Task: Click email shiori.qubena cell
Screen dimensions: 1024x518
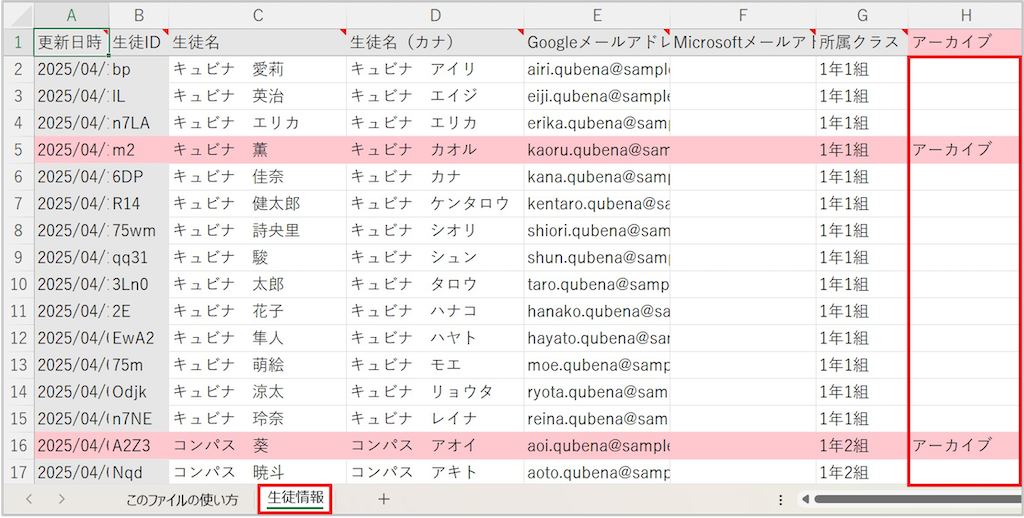Action: click(x=597, y=231)
